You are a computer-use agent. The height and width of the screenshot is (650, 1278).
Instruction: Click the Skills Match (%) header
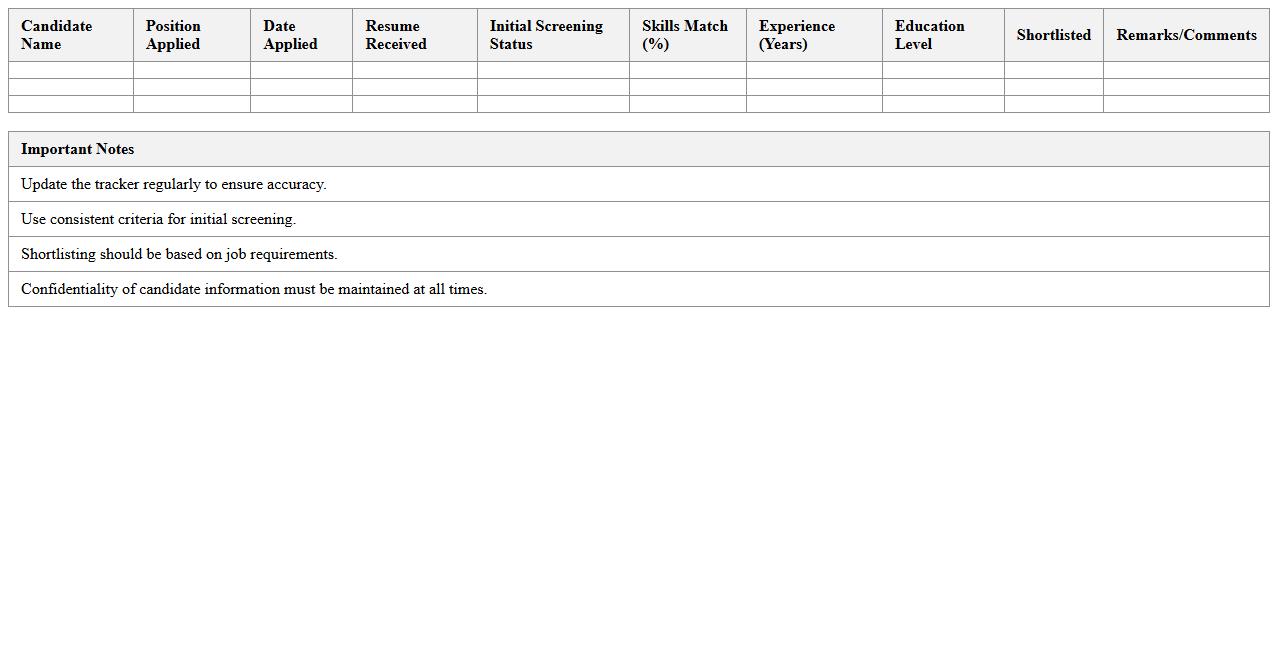(686, 35)
